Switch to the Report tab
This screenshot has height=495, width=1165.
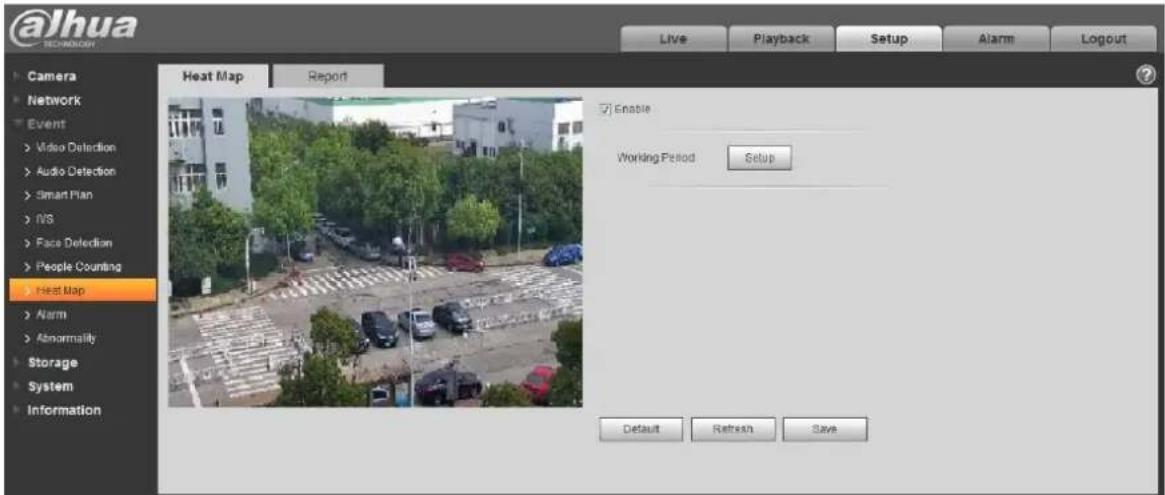[328, 76]
